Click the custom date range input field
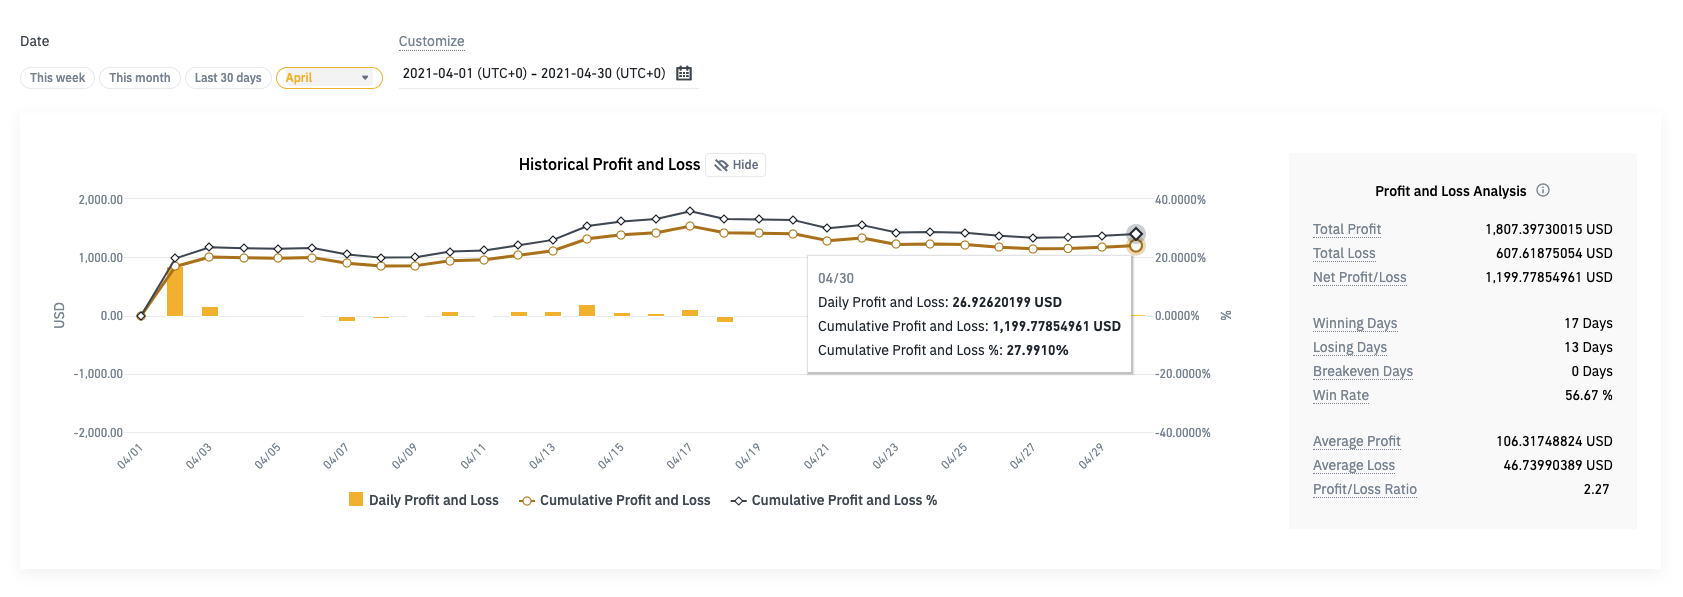Screen dimensions: 1683x597 534,73
